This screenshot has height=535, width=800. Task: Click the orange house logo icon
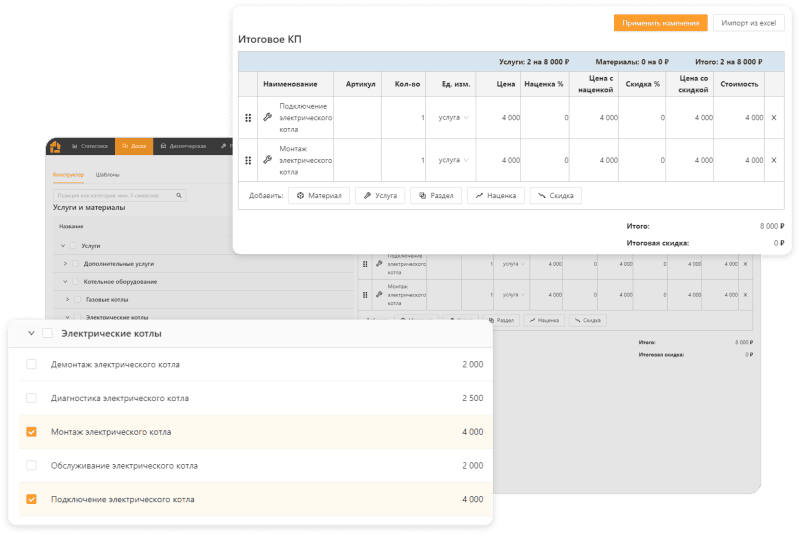(x=56, y=146)
